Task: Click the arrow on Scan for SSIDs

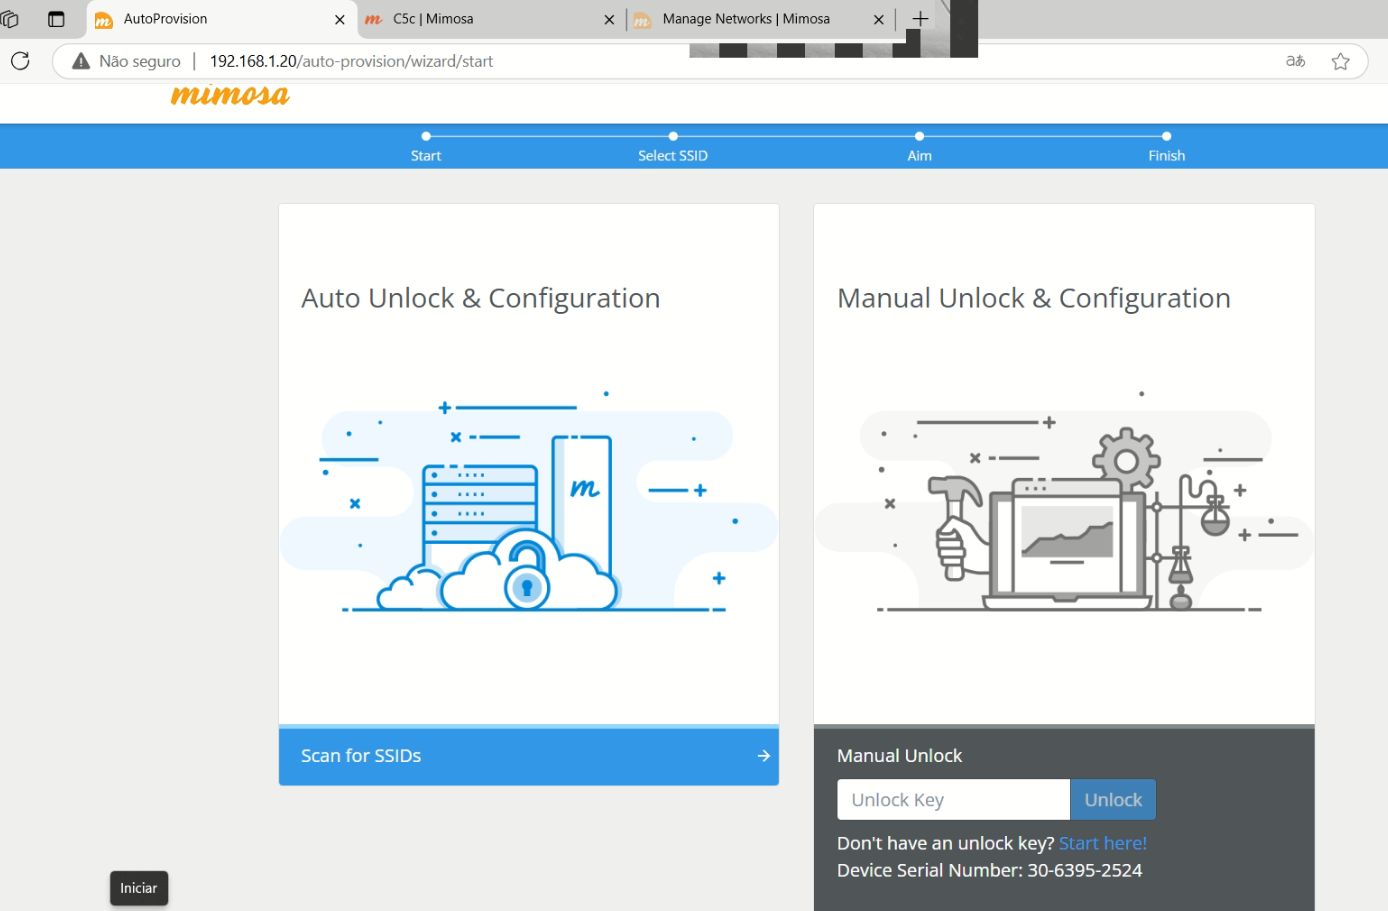Action: coord(763,756)
